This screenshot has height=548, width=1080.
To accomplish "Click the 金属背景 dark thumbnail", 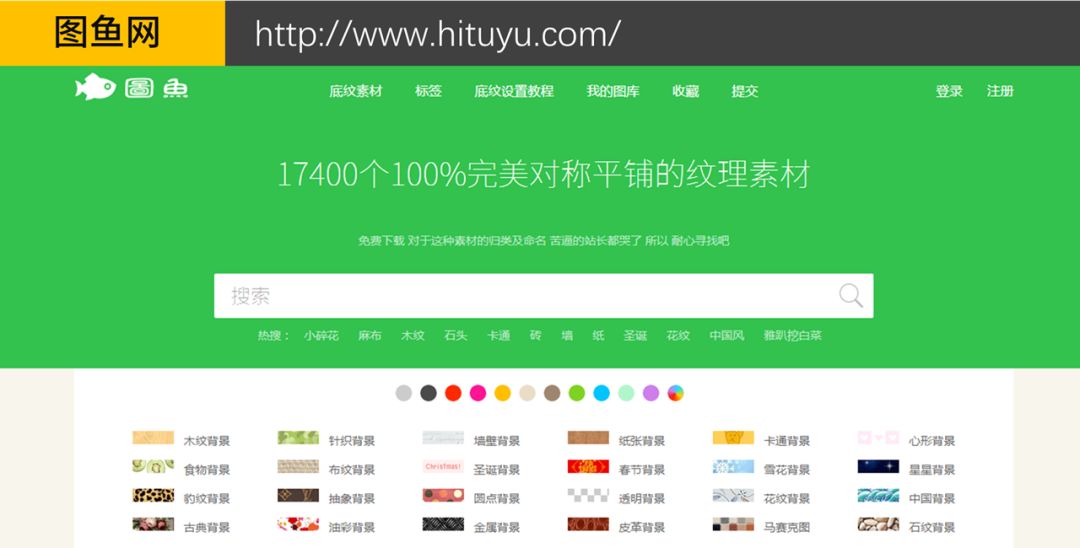I will tap(443, 525).
